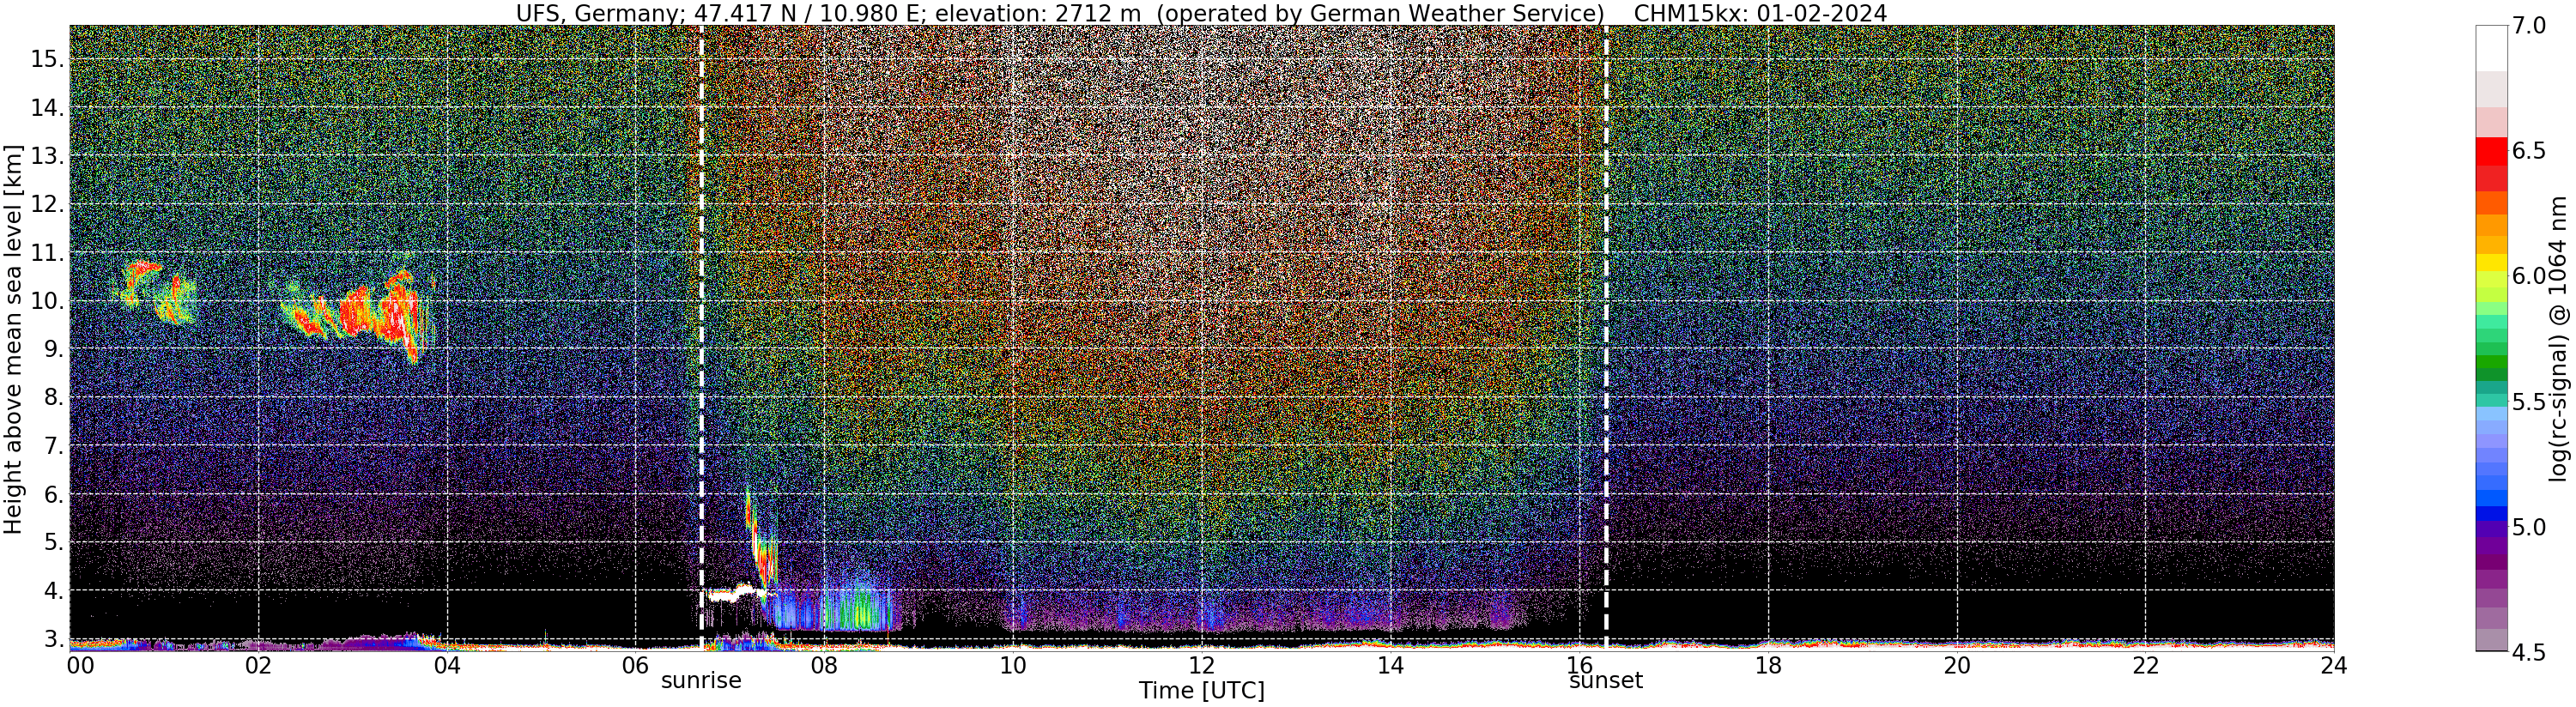2576x707 pixels.
Task: Click the plot title starting 'UFS, Germany'
Action: (1201, 13)
